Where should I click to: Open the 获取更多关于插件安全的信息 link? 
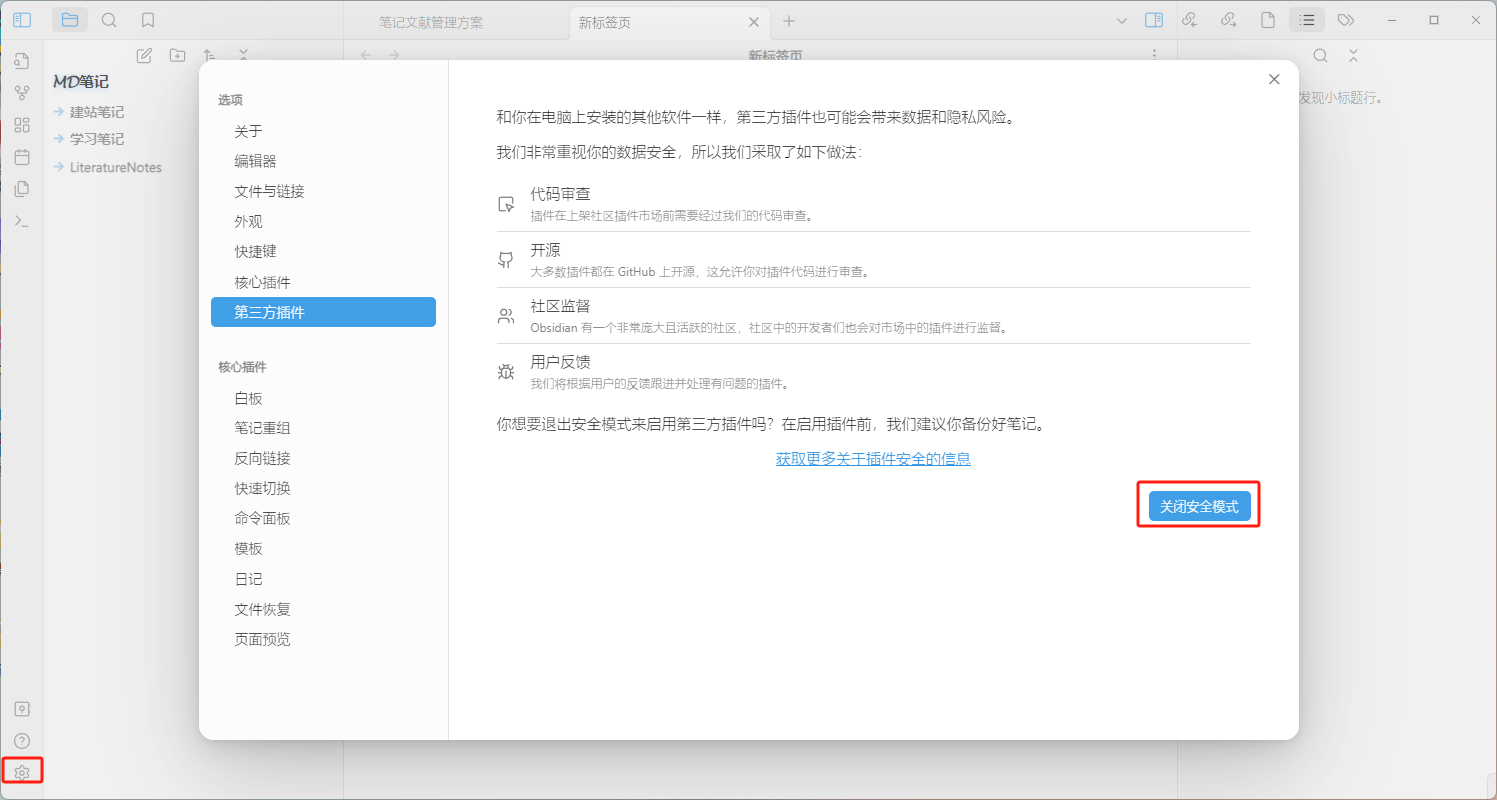[x=873, y=459]
